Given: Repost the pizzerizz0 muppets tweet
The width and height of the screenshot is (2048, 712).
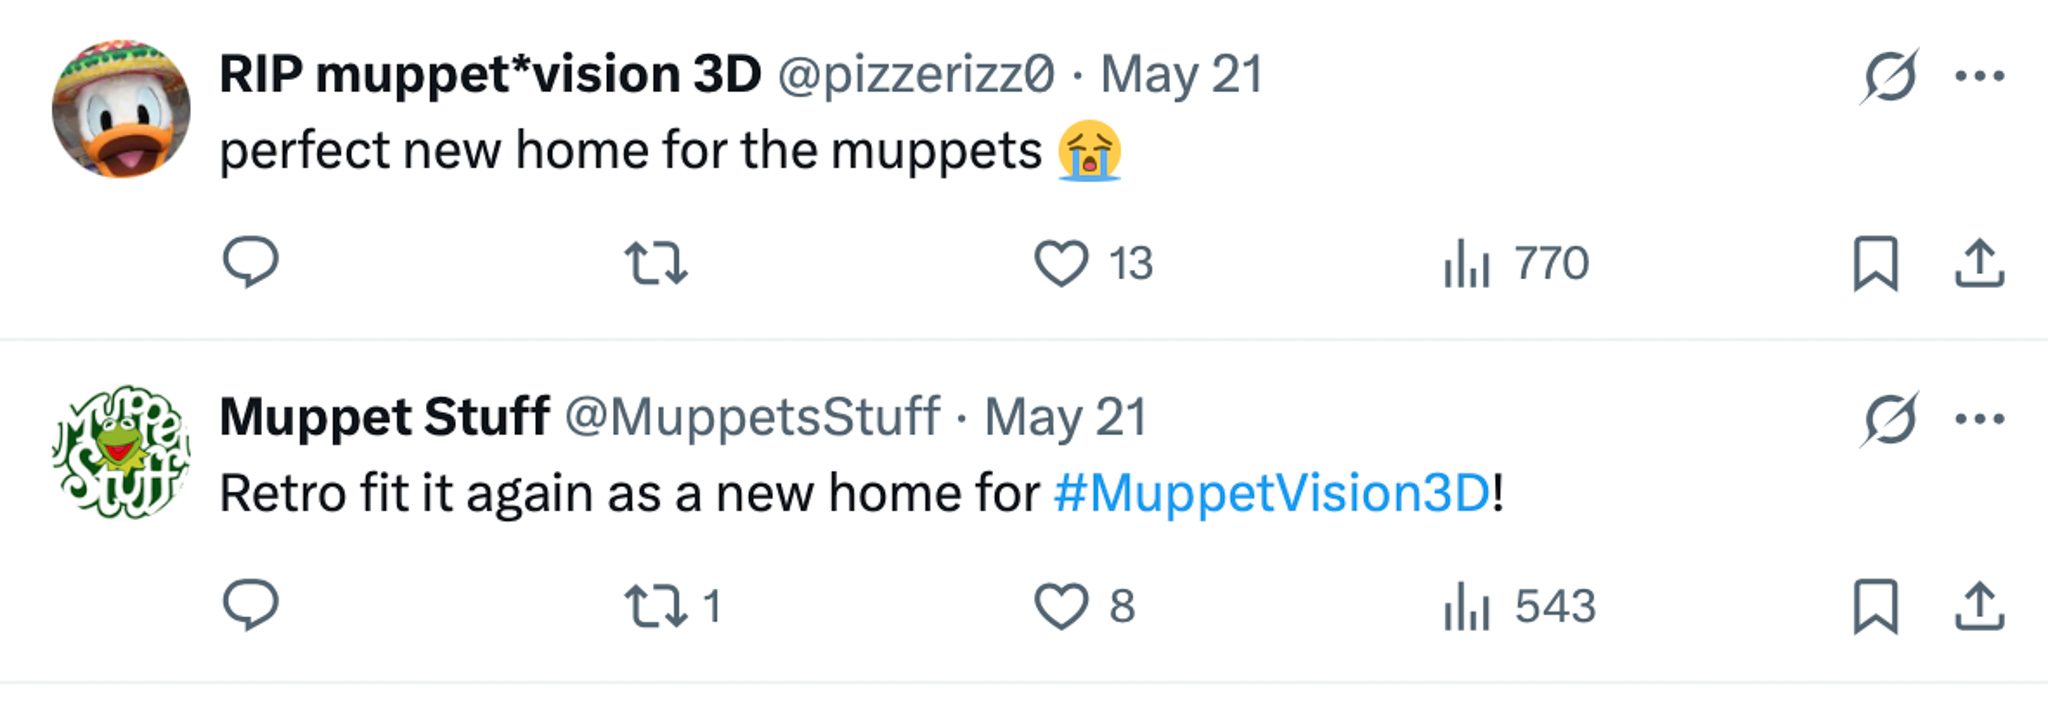Looking at the screenshot, I should tap(656, 264).
